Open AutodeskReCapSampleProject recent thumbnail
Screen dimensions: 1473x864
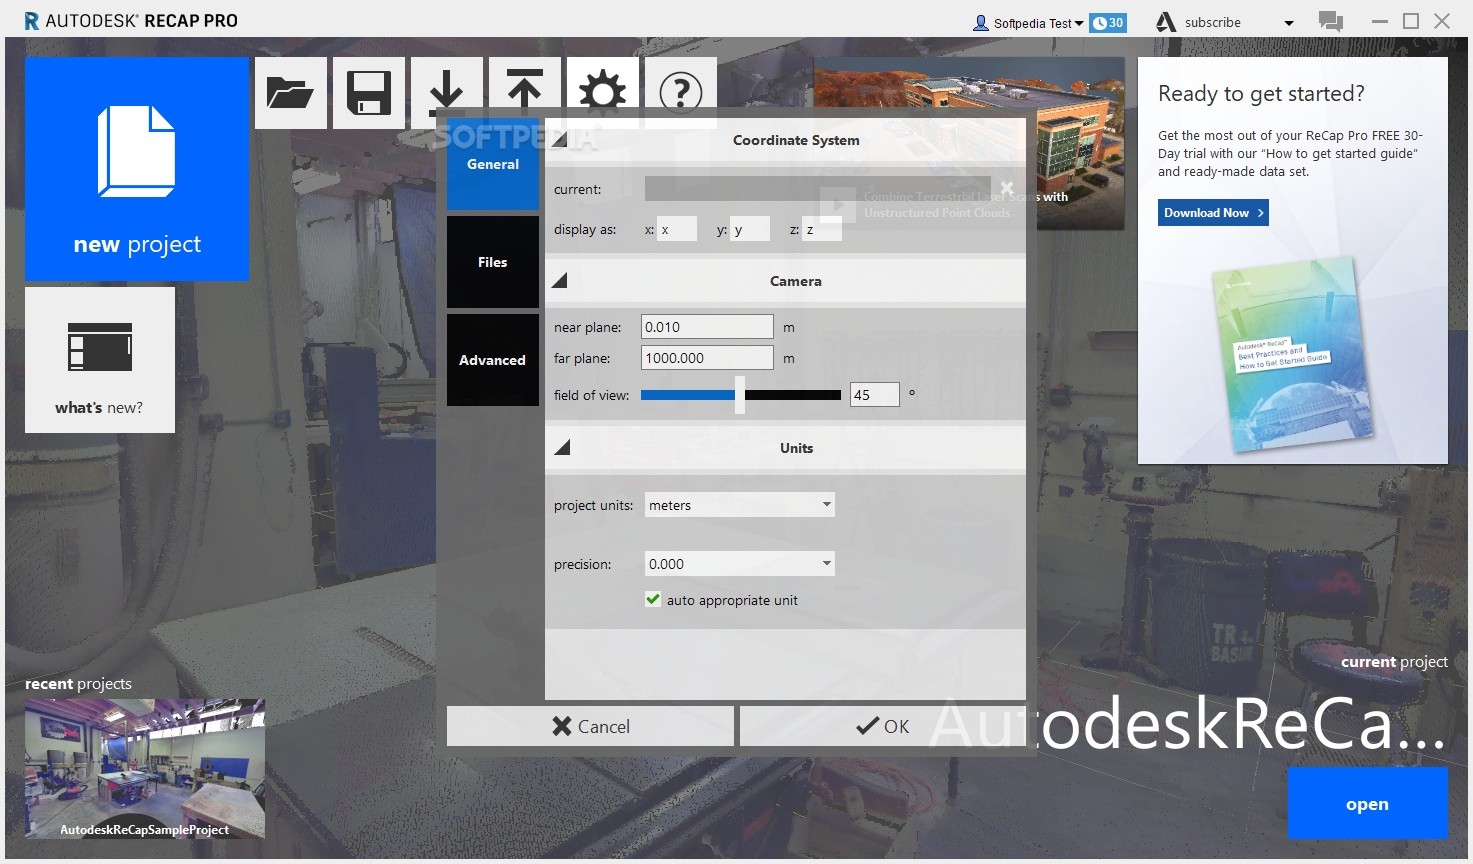pos(145,768)
